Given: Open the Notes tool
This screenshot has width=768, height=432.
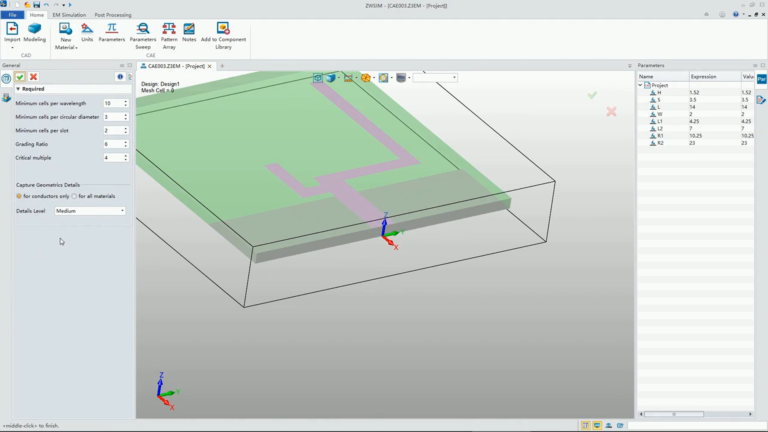Looking at the screenshot, I should point(189,33).
